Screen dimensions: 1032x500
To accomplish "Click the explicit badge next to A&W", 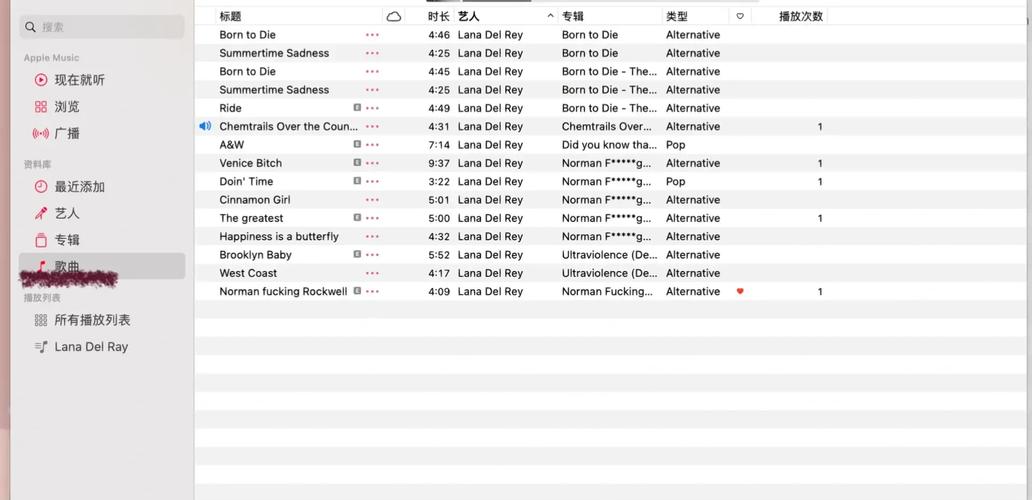I will pos(357,144).
